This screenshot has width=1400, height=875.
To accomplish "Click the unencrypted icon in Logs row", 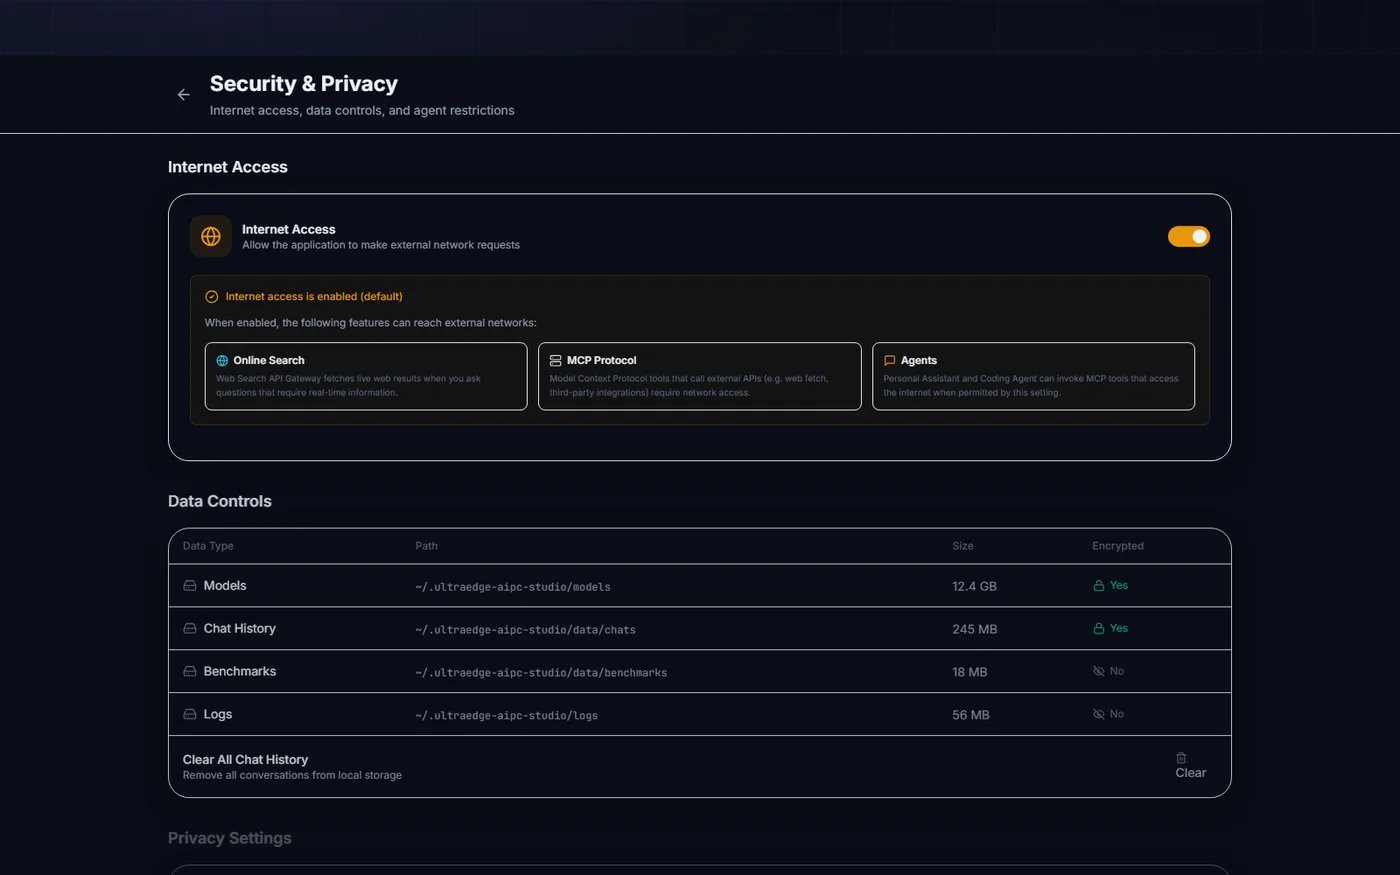I will [x=1098, y=715].
